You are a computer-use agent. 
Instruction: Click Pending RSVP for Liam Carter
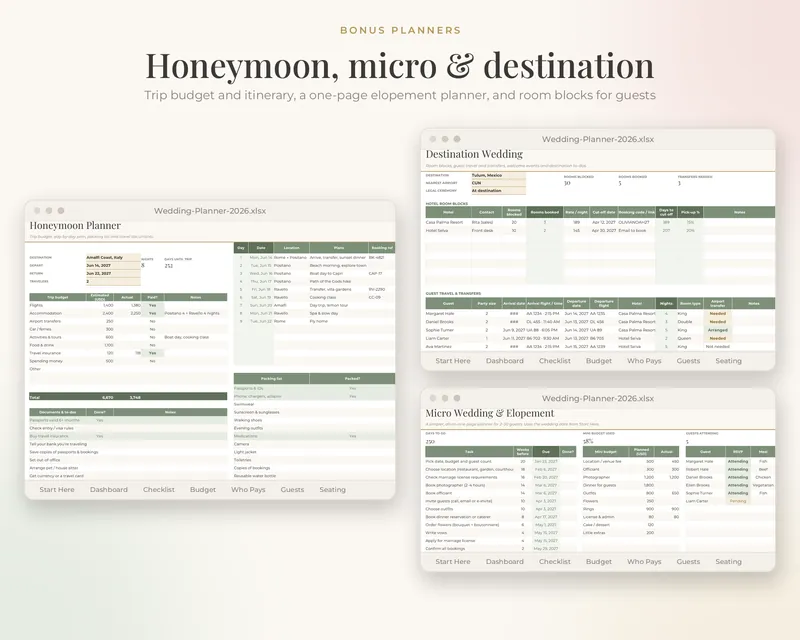[x=738, y=501]
